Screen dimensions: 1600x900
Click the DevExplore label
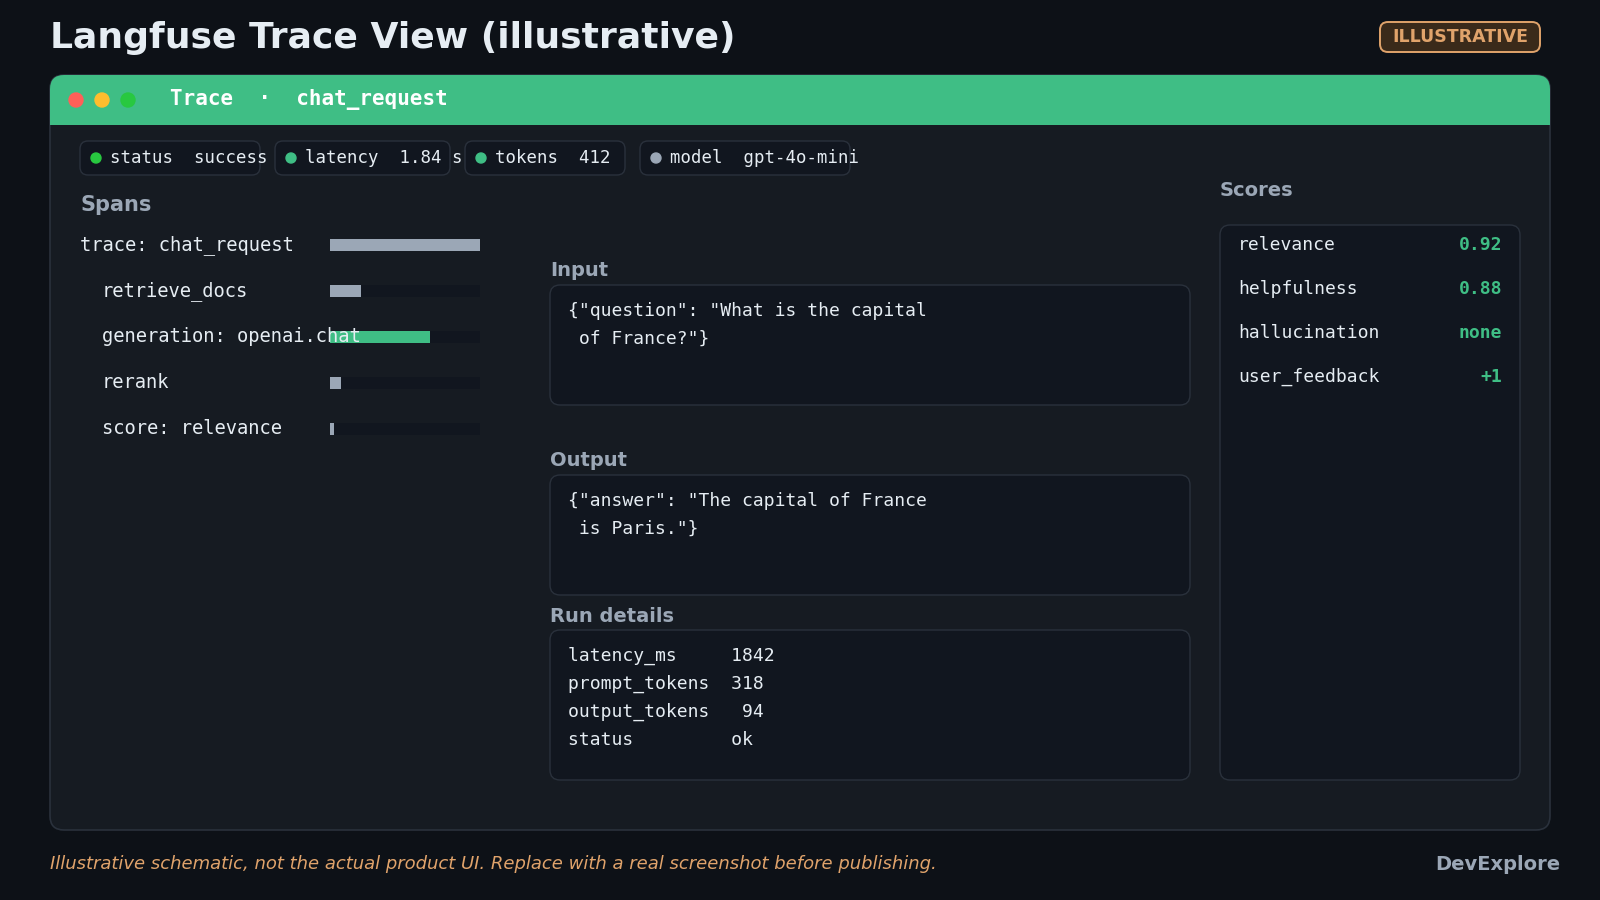point(1498,864)
